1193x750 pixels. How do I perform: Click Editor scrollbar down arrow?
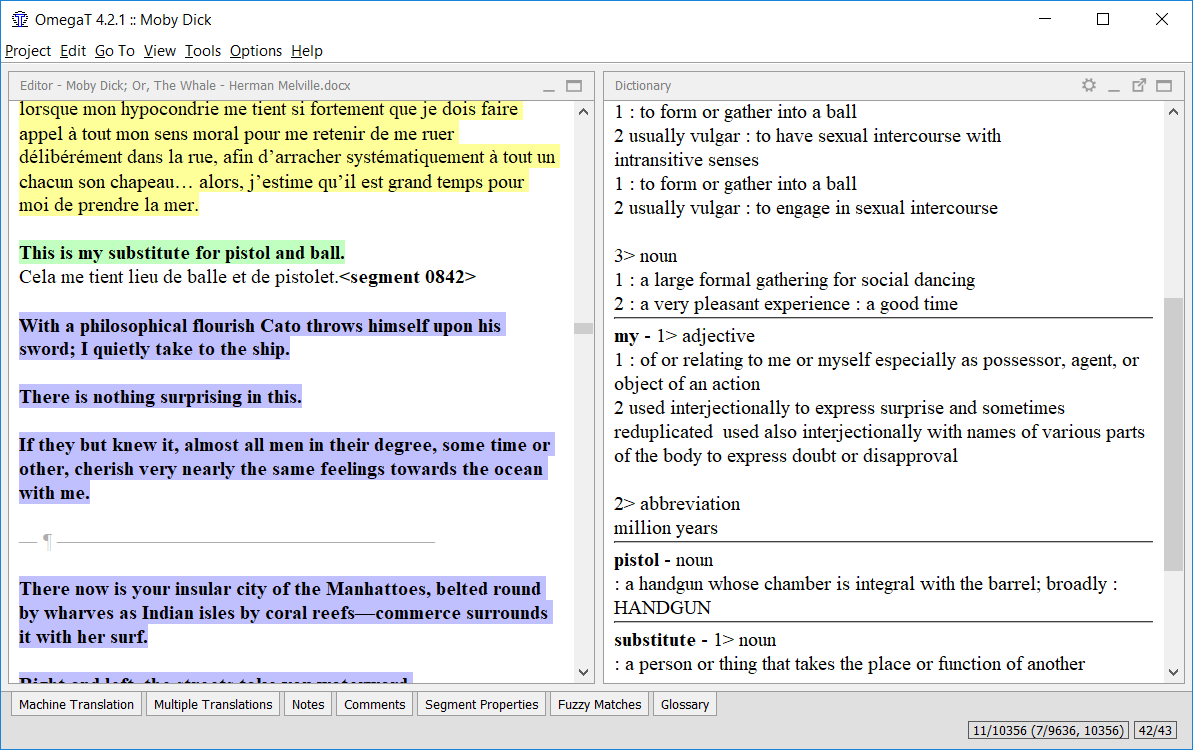[x=584, y=672]
